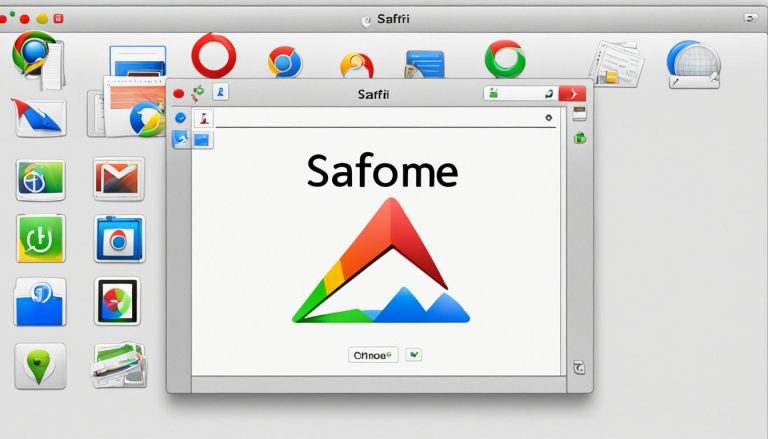Open the blue globe grid icon

click(694, 64)
